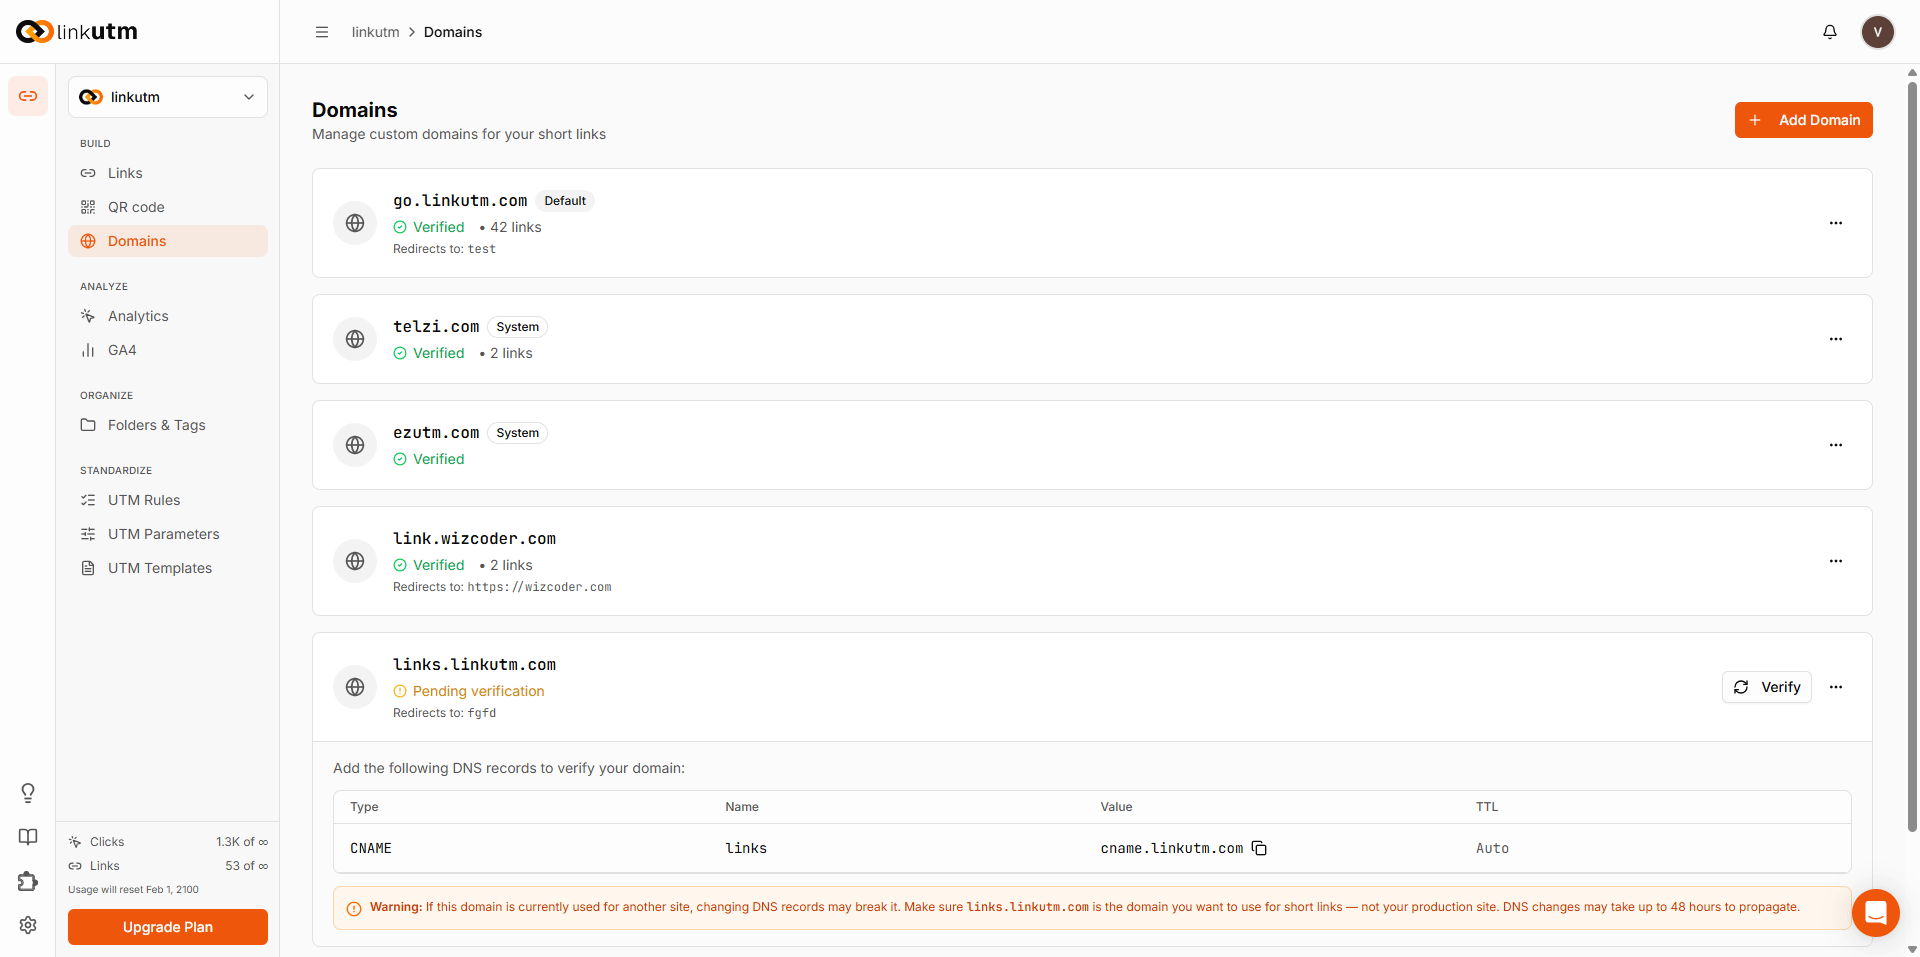The width and height of the screenshot is (1920, 957).
Task: Click the CNAME type cell
Action: click(371, 848)
